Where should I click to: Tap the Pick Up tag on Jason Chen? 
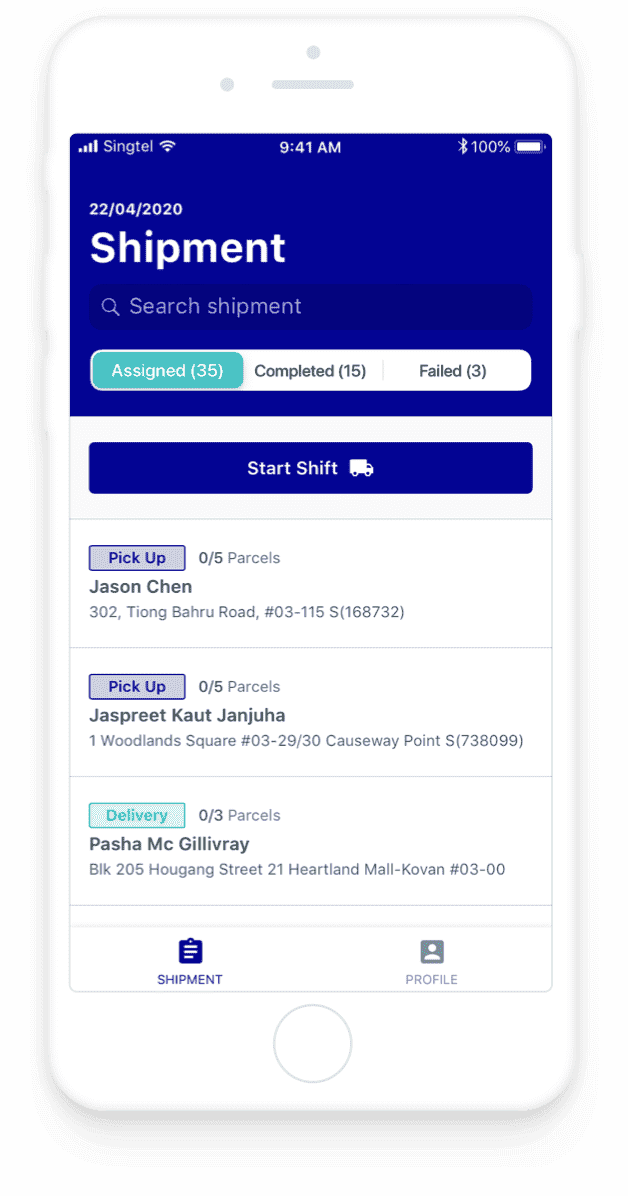tap(137, 558)
